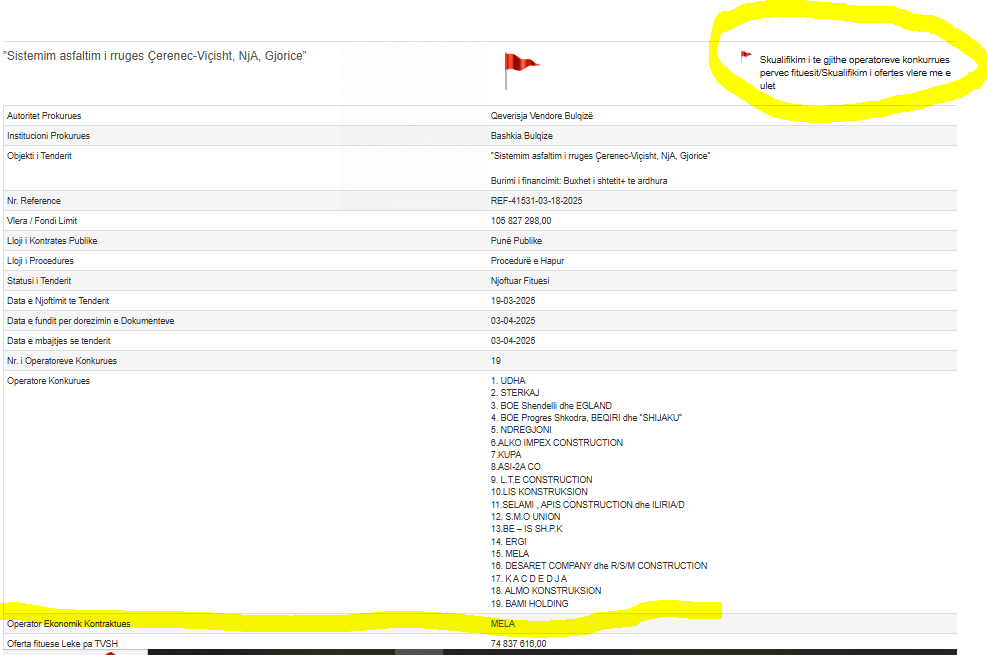Click MELA in the Operator Ekonomik Kontraktues row
This screenshot has height=655, width=987.
(502, 624)
